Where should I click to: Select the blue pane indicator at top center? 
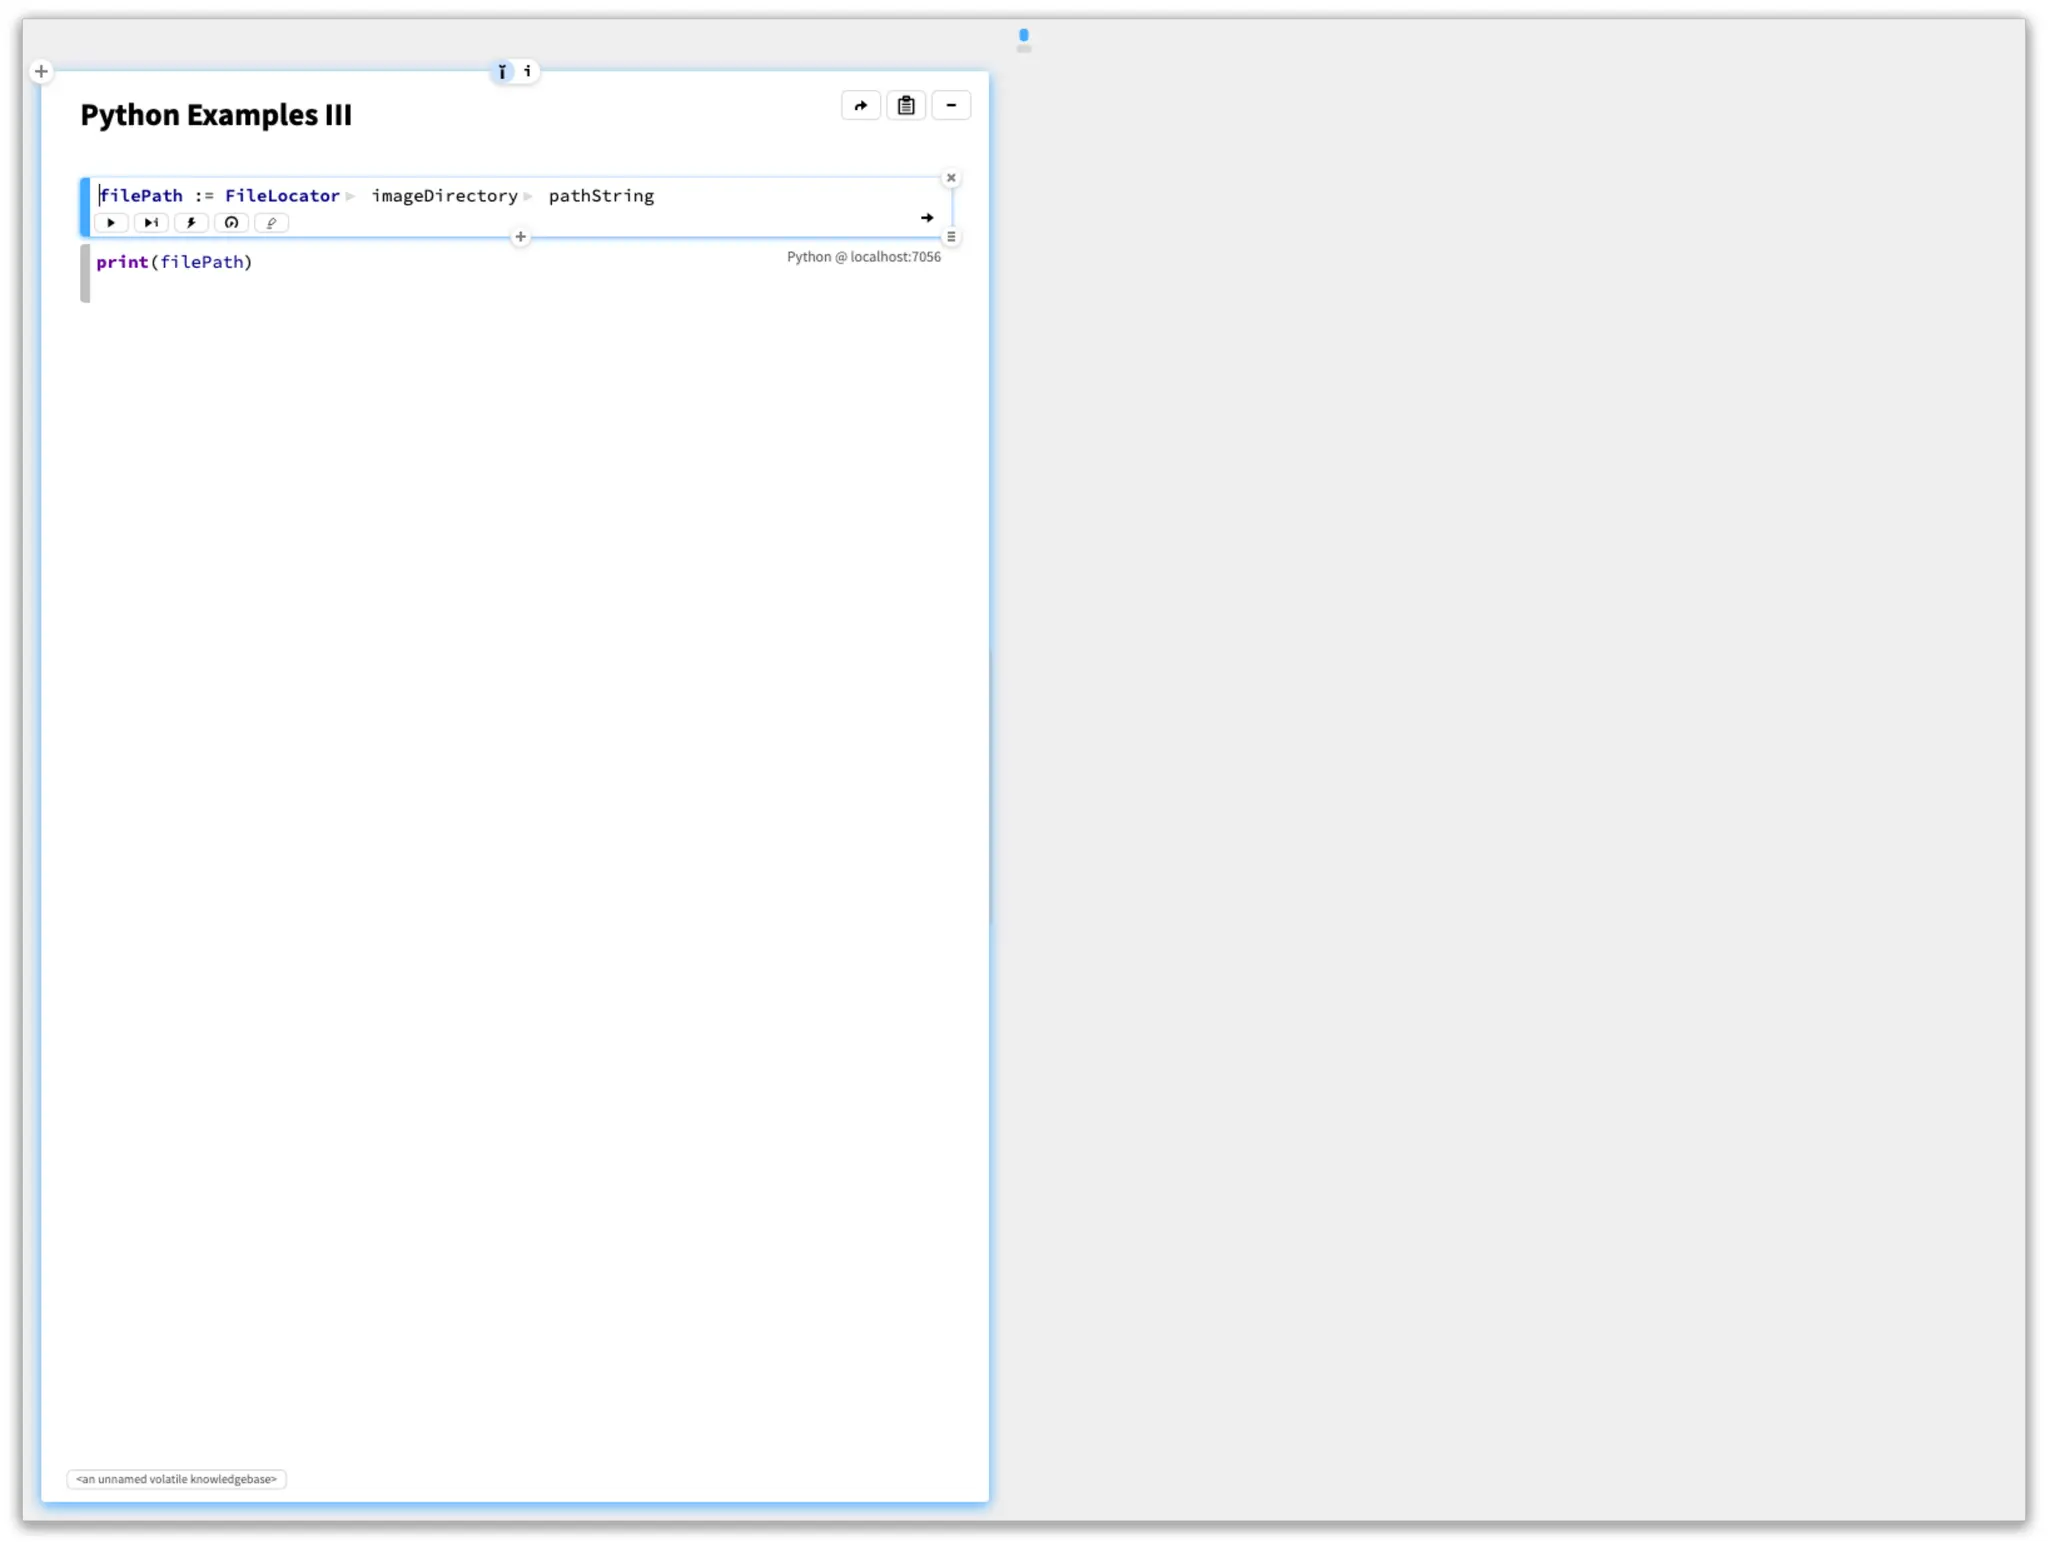(x=1023, y=35)
